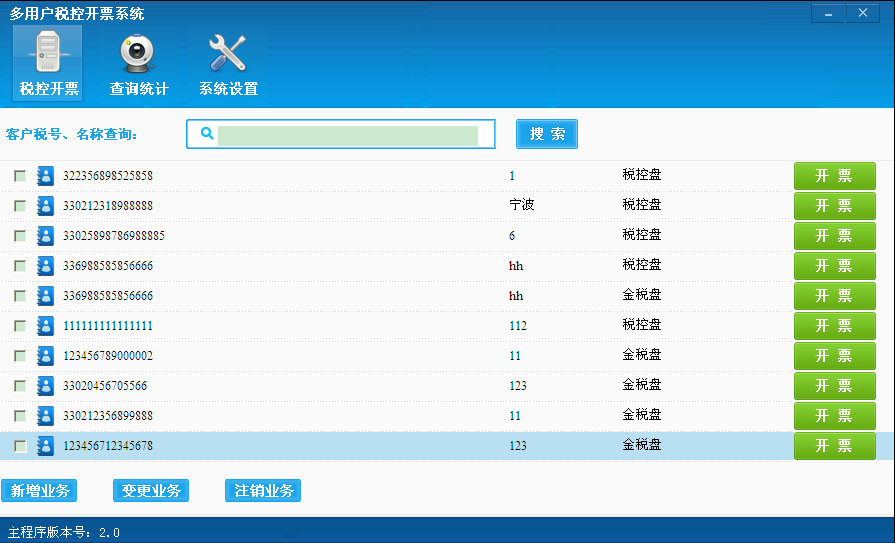
Task: Click contact icon for 322356898525858
Action: (x=45, y=176)
